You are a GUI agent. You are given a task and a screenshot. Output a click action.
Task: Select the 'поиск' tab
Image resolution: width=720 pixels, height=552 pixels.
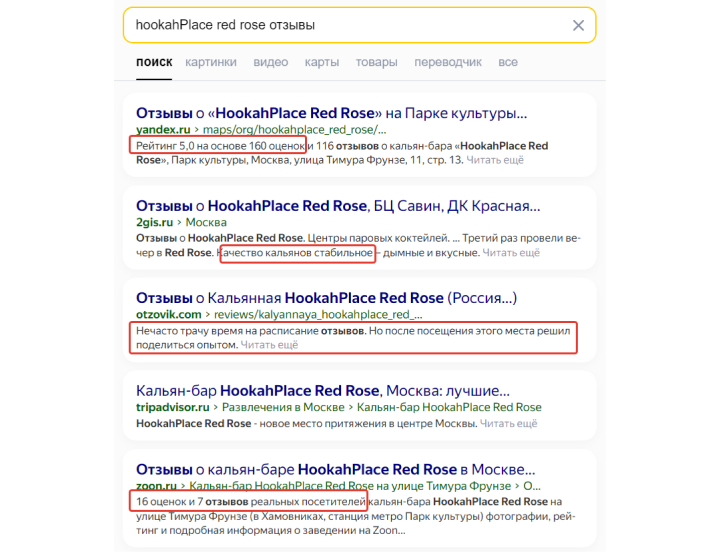click(x=154, y=62)
